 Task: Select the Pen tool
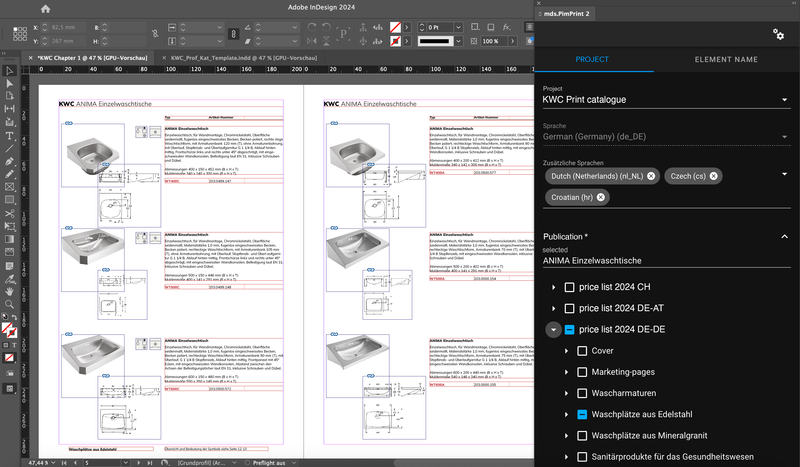[x=9, y=160]
